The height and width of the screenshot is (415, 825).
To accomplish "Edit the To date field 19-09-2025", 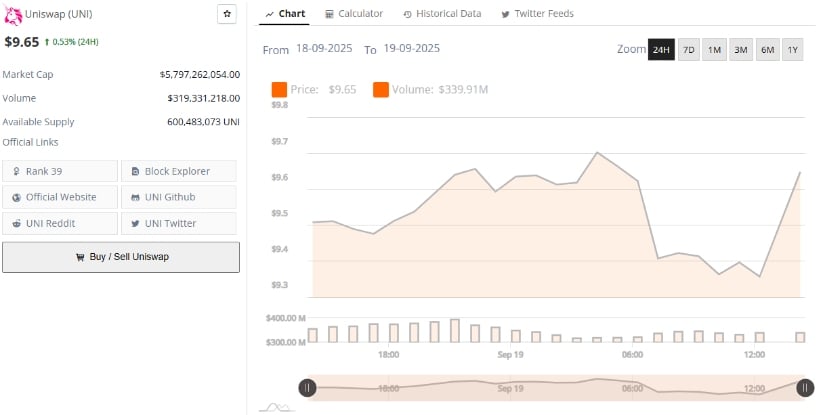I will (411, 48).
